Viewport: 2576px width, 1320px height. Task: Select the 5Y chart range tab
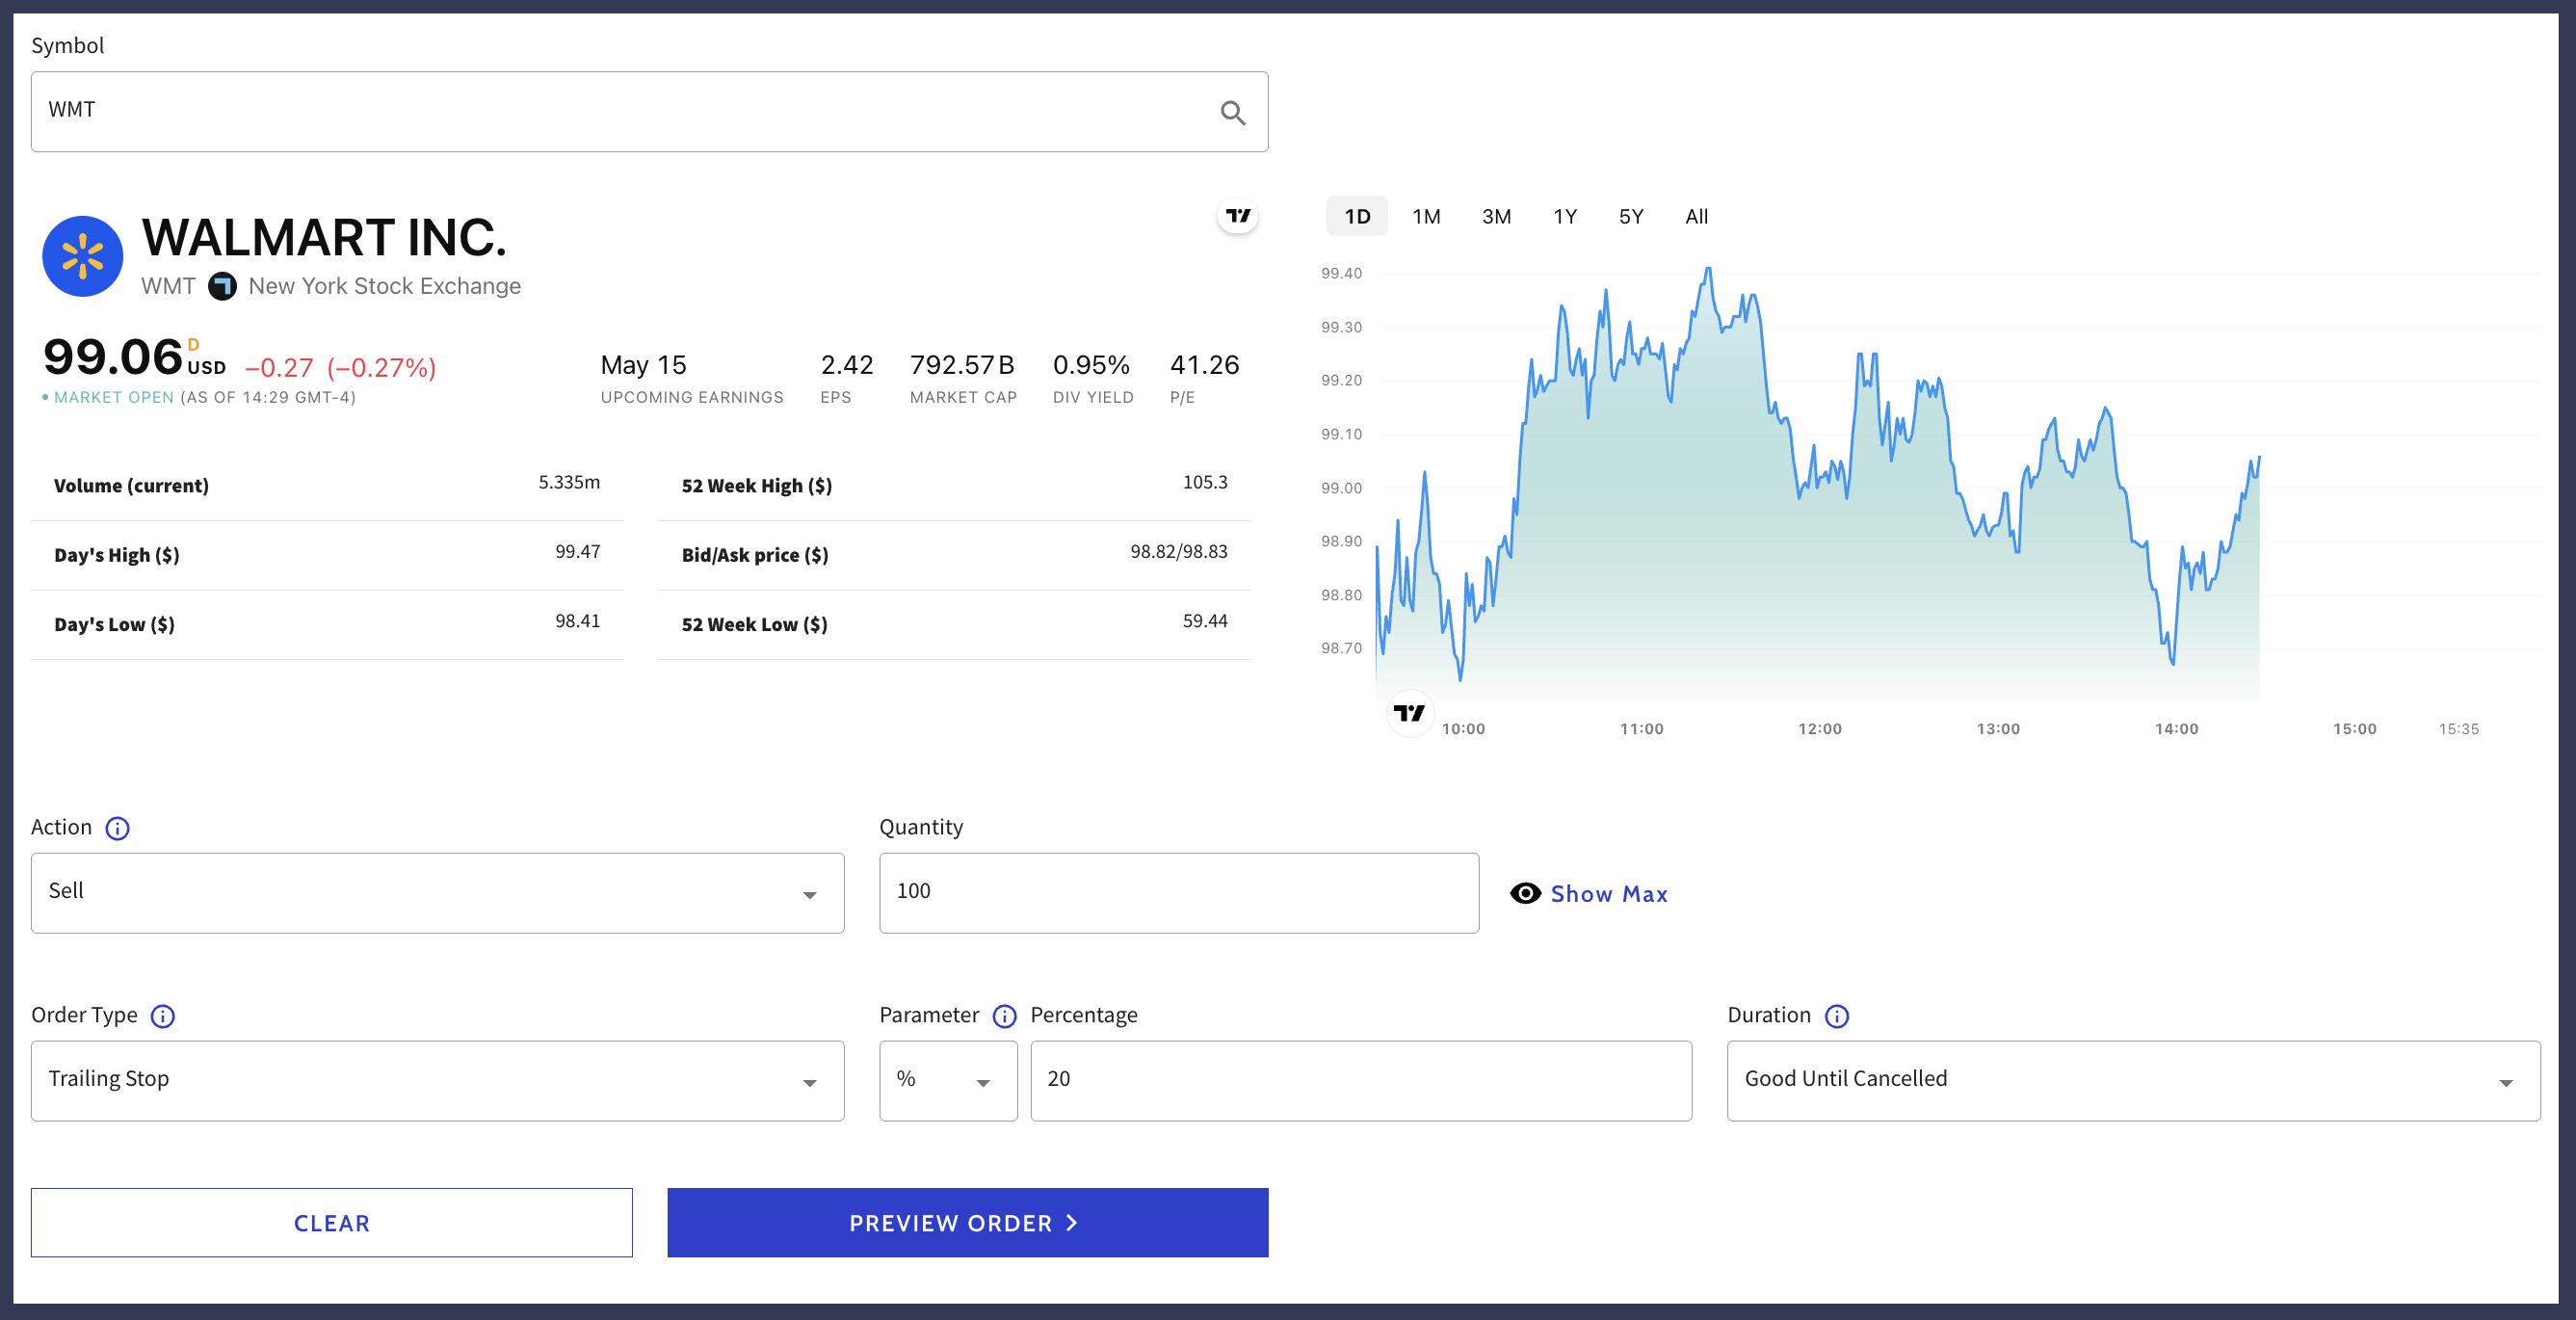click(1630, 217)
